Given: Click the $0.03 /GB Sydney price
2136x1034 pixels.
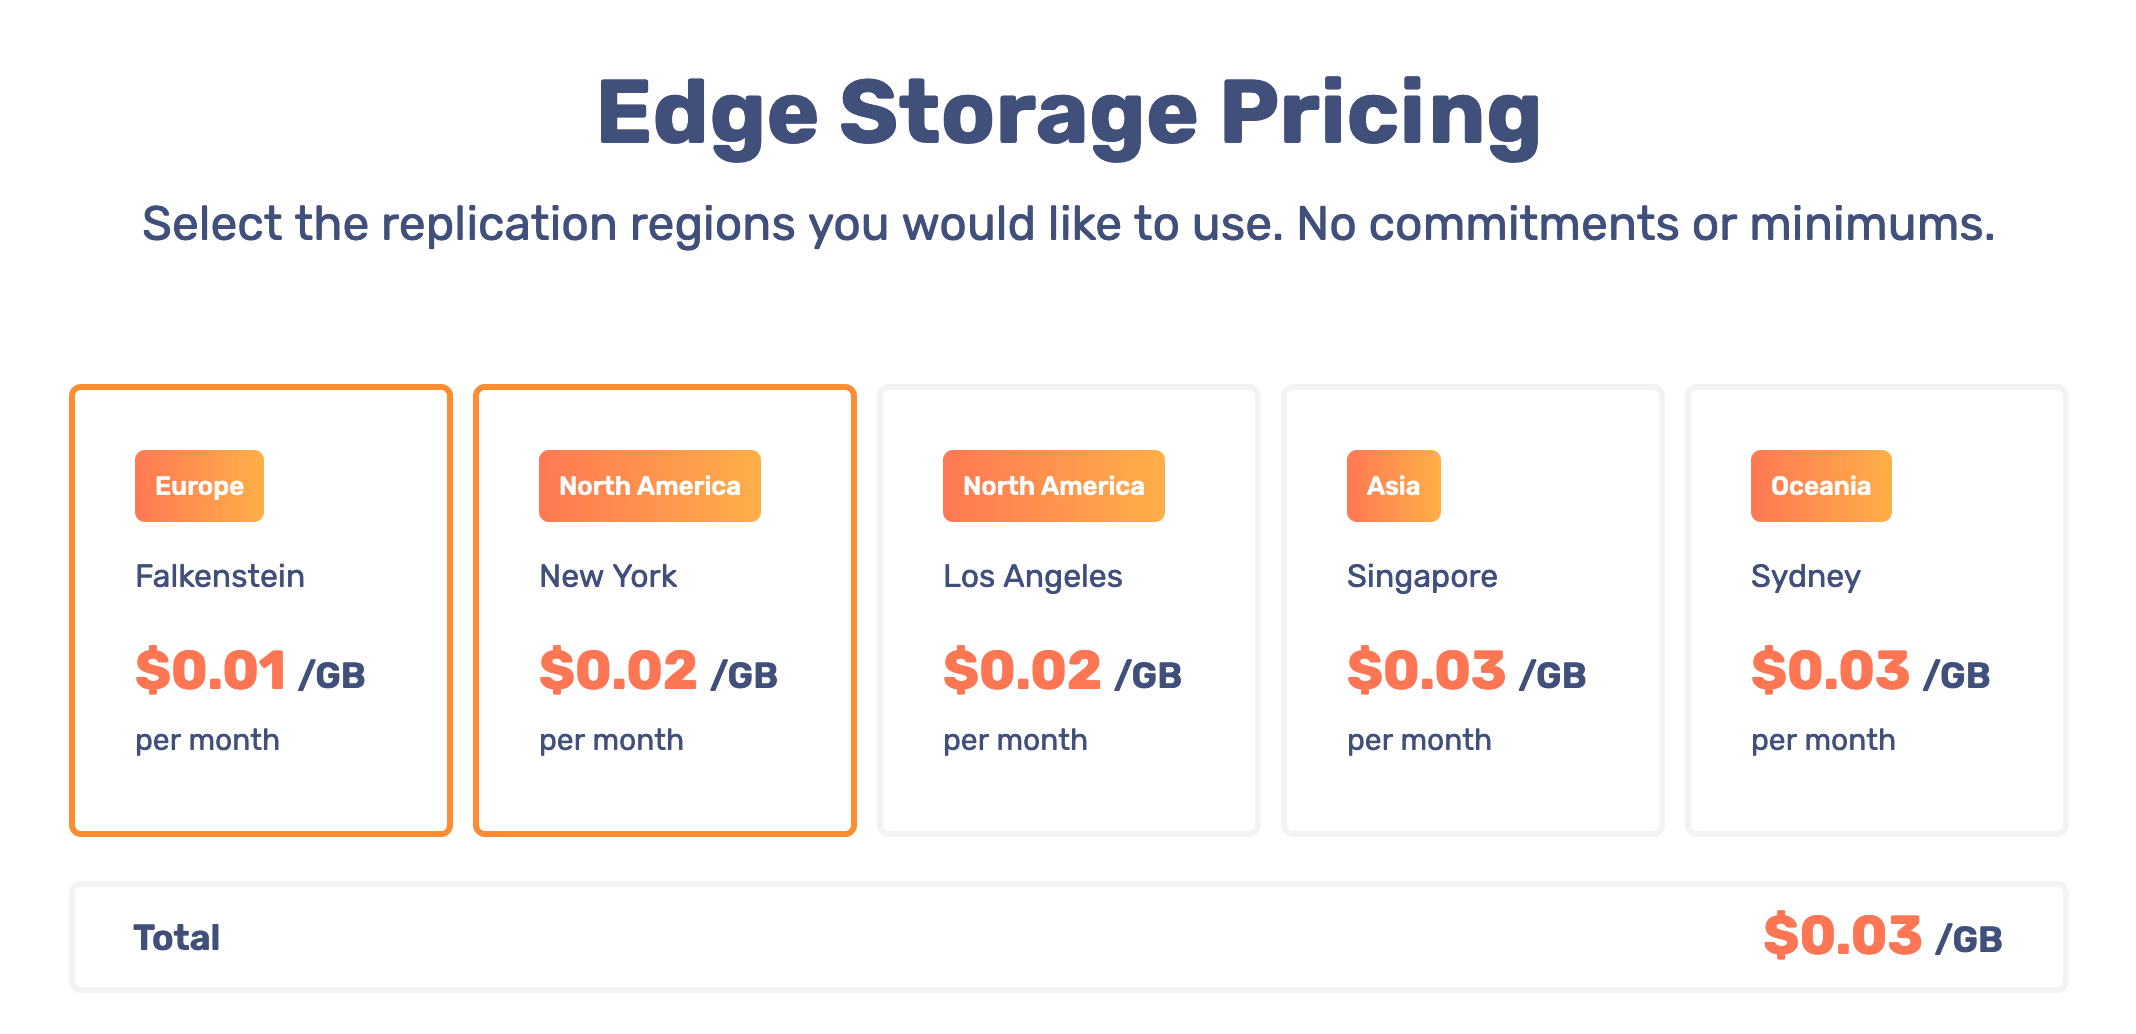Looking at the screenshot, I should (1870, 670).
